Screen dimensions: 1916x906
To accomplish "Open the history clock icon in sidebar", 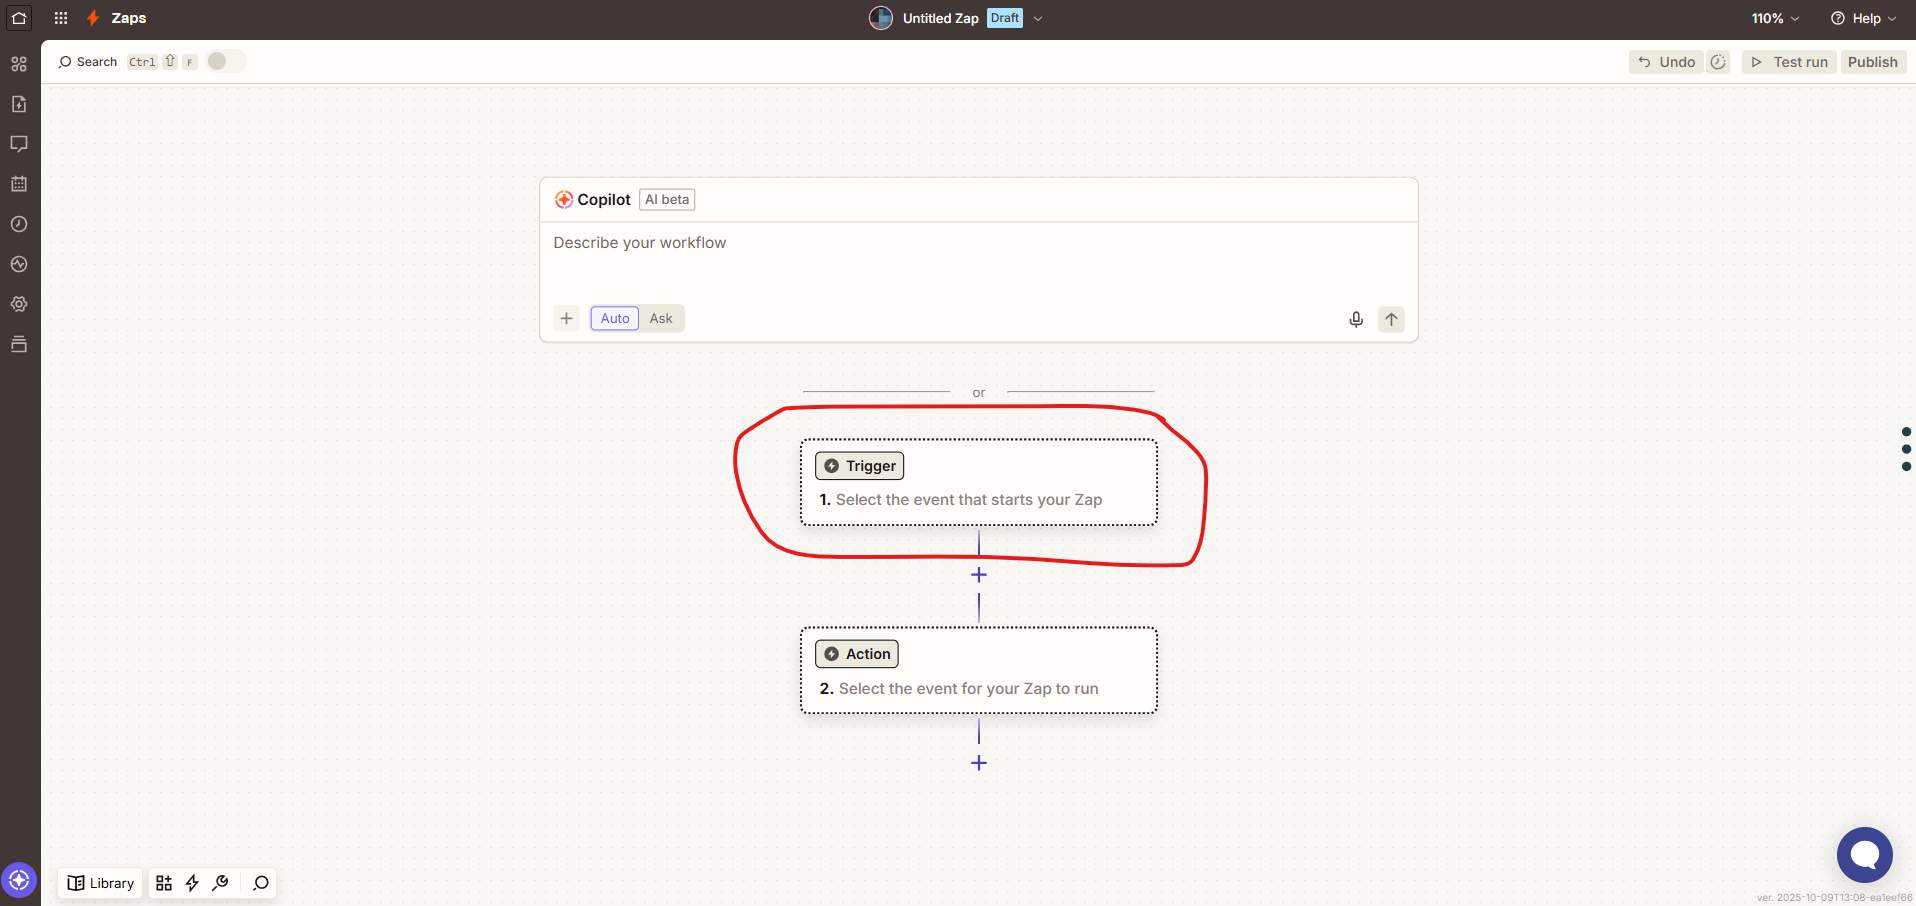I will pyautogui.click(x=19, y=224).
